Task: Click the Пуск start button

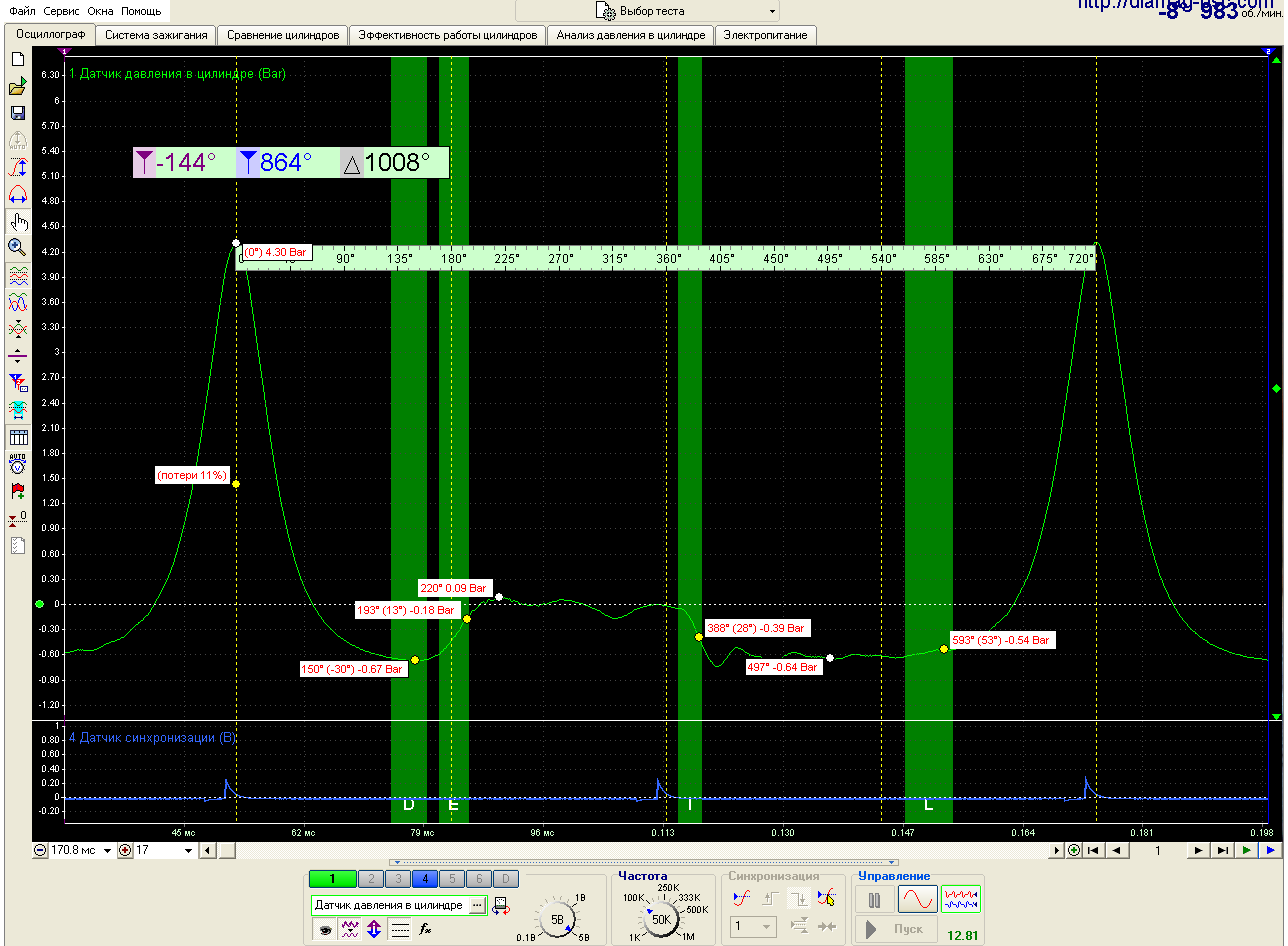Action: [x=896, y=930]
